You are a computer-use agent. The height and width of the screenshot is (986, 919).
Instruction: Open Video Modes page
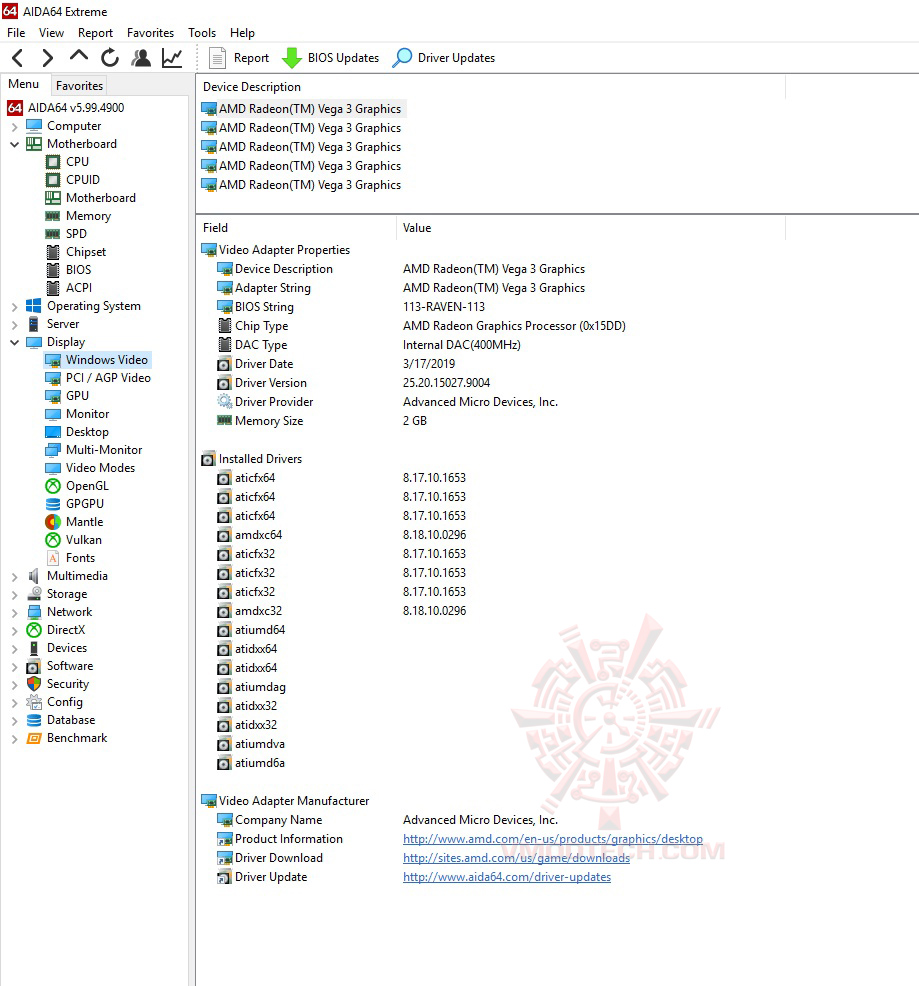click(91, 468)
